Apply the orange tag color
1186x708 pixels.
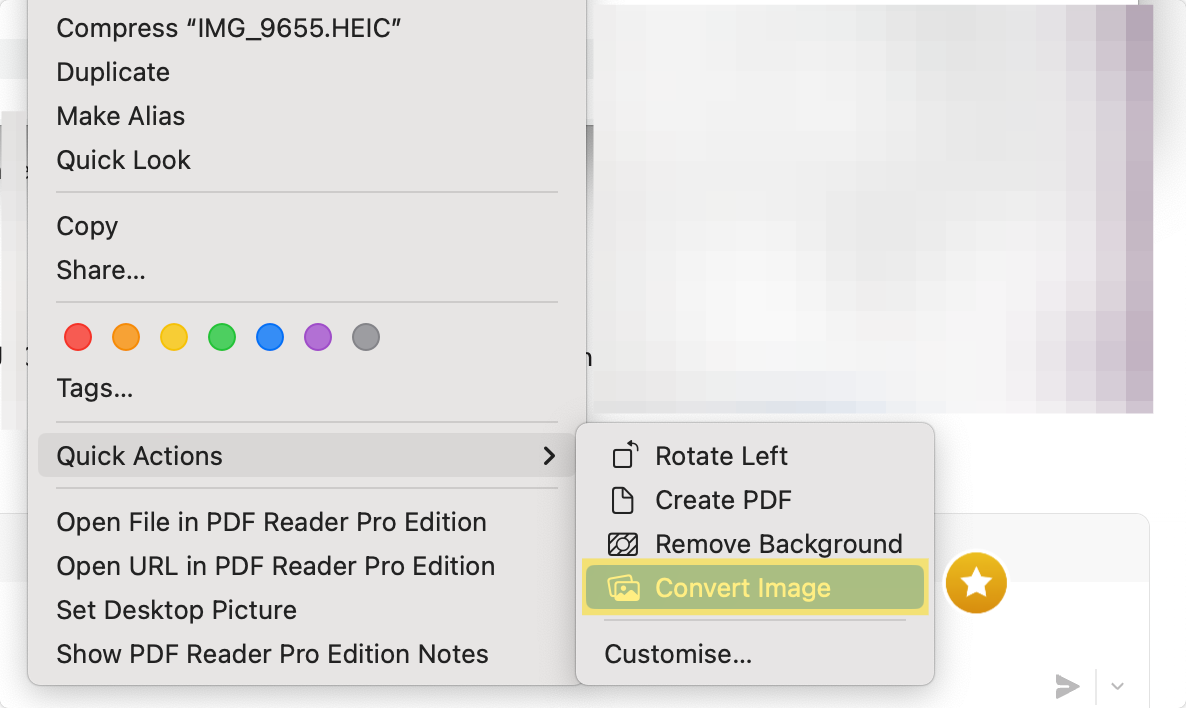point(126,337)
